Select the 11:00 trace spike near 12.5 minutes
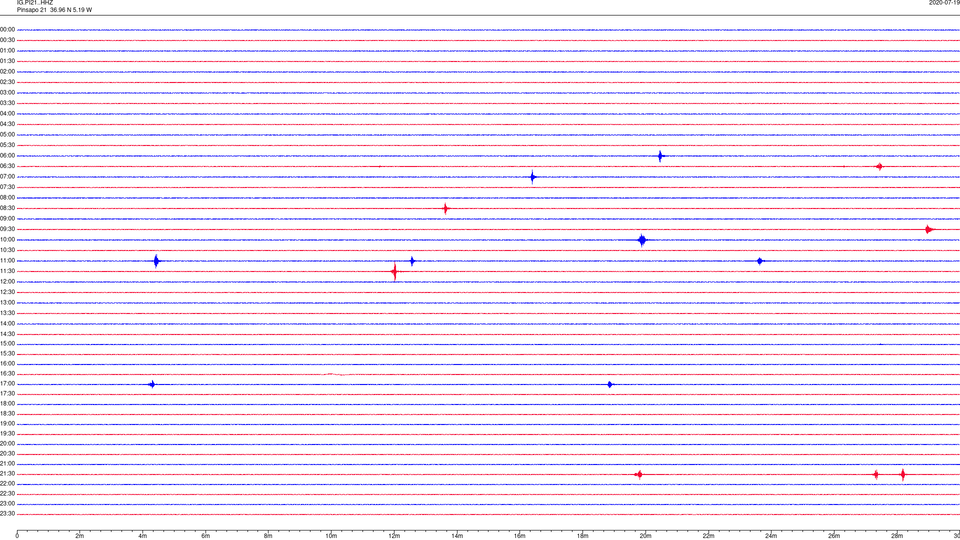The image size is (960, 540). coord(412,261)
